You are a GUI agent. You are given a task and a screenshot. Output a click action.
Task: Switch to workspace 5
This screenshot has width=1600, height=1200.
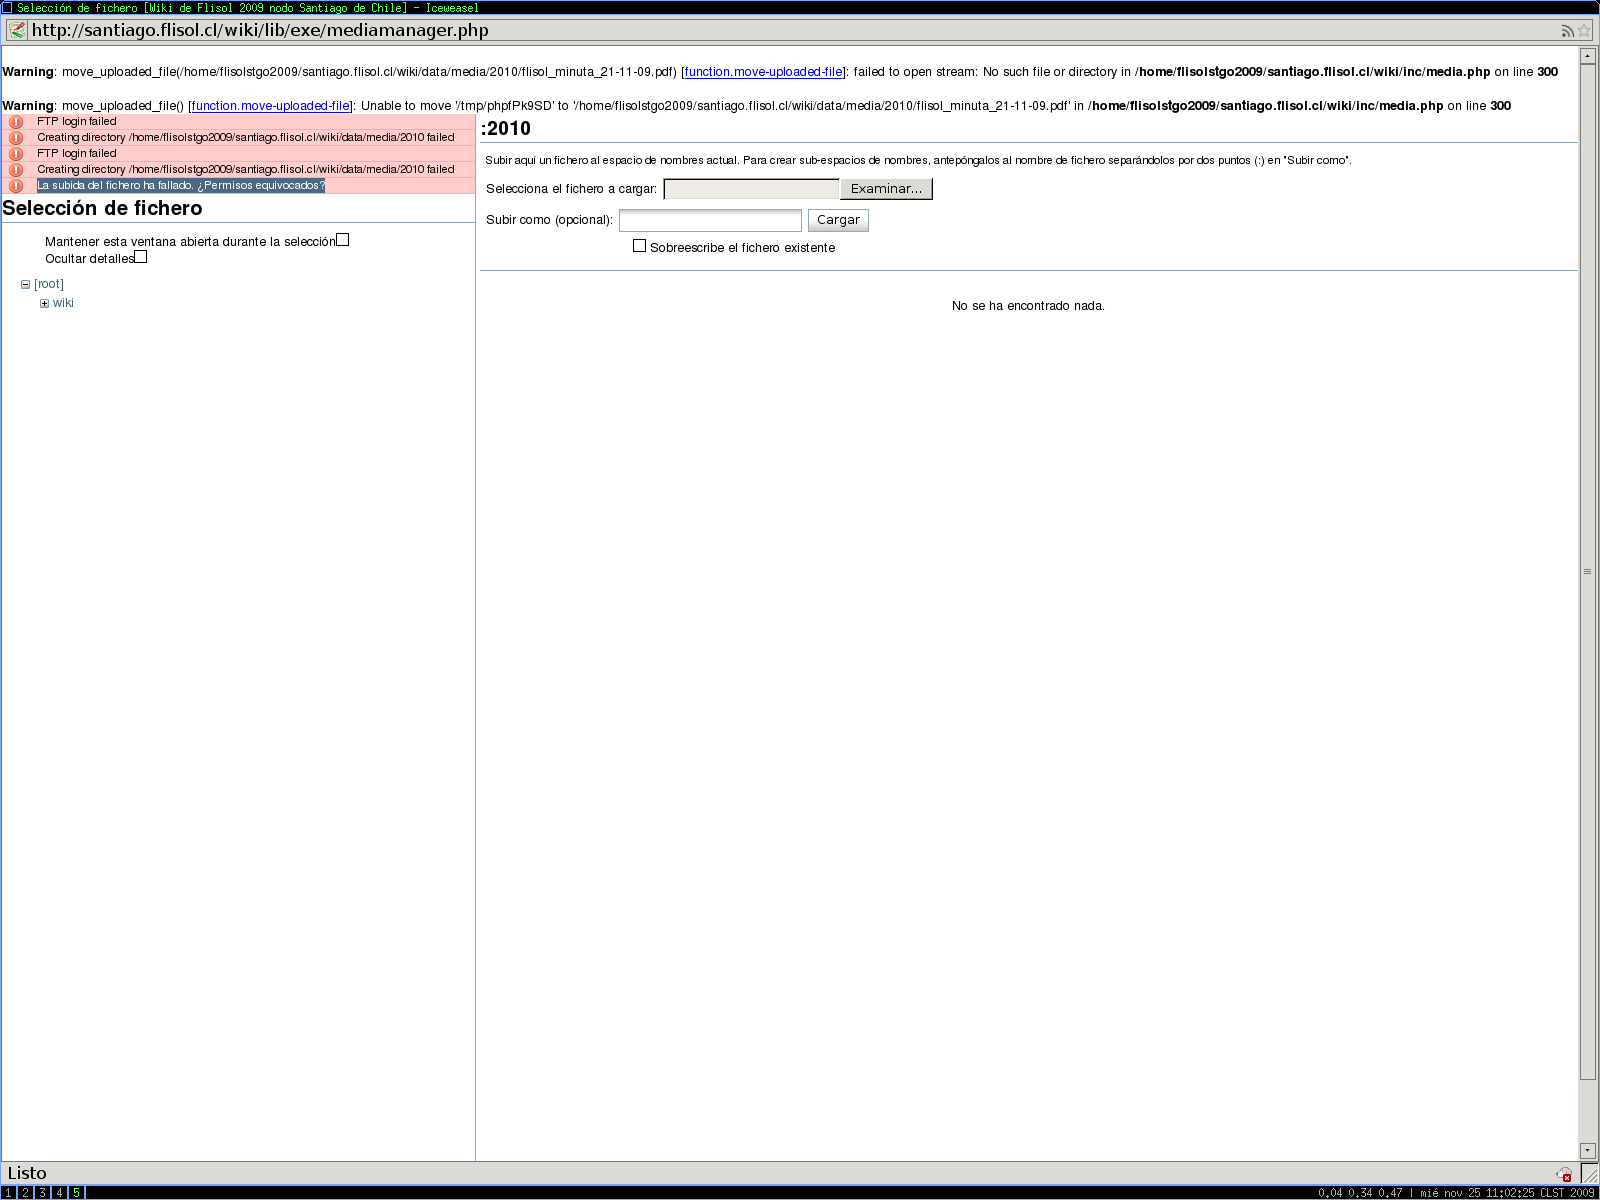pyautogui.click(x=76, y=1193)
